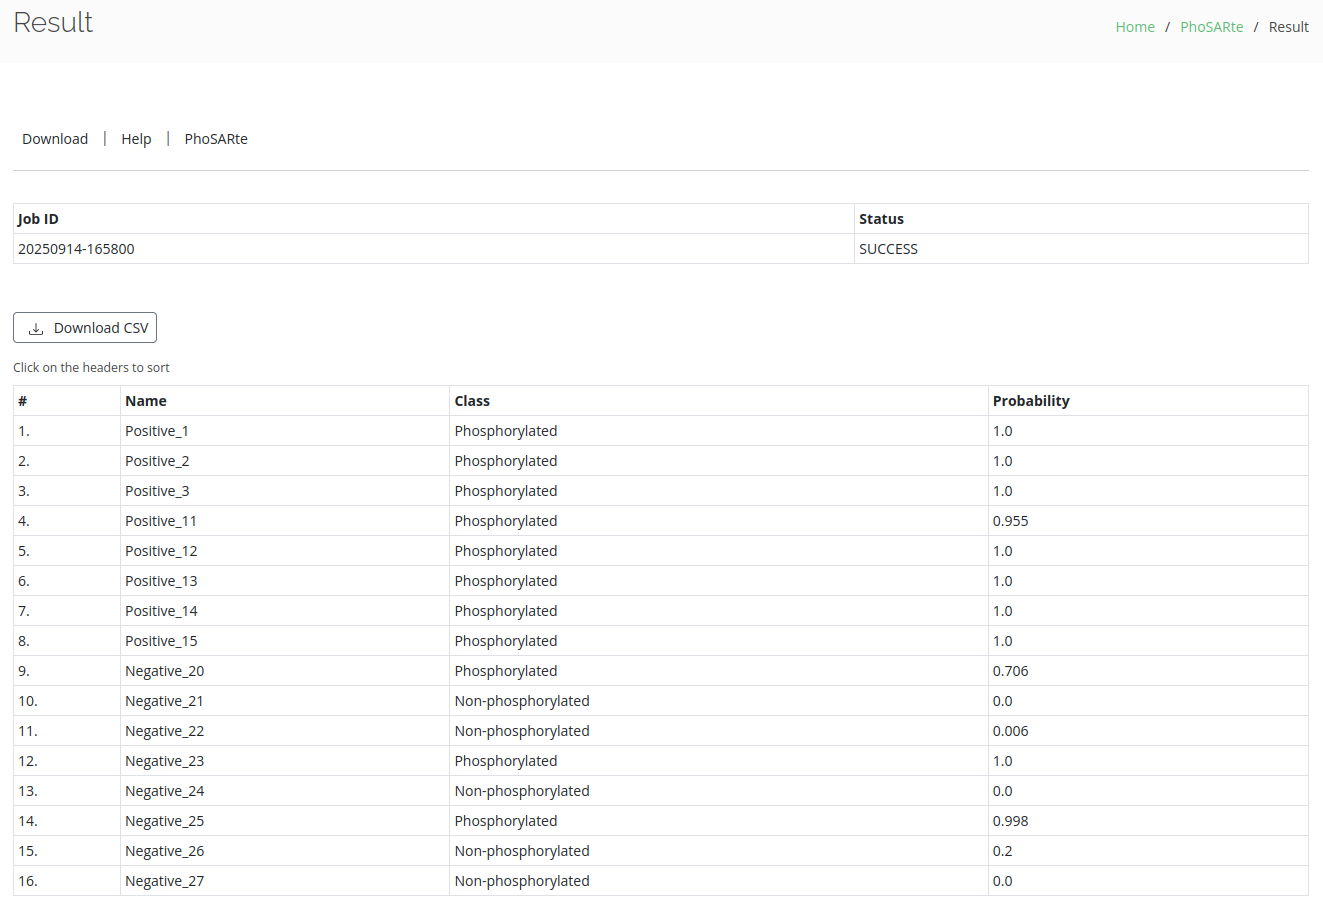Click Non-phosphorylated class for Negative_27
The width and height of the screenshot is (1323, 910).
click(522, 881)
